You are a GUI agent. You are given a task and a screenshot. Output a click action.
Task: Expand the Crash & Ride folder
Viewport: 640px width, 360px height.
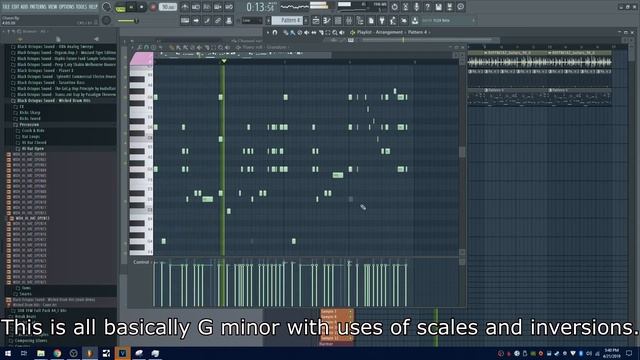[x=33, y=131]
